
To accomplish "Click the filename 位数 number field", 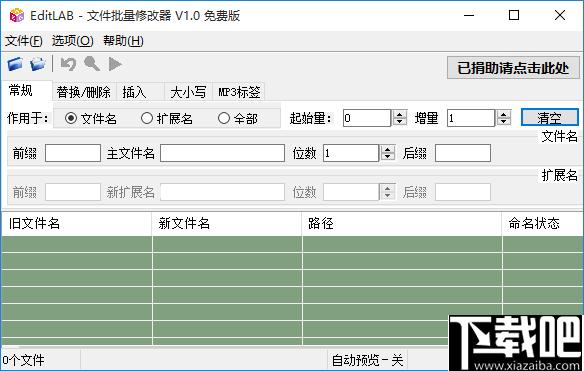I will point(351,153).
